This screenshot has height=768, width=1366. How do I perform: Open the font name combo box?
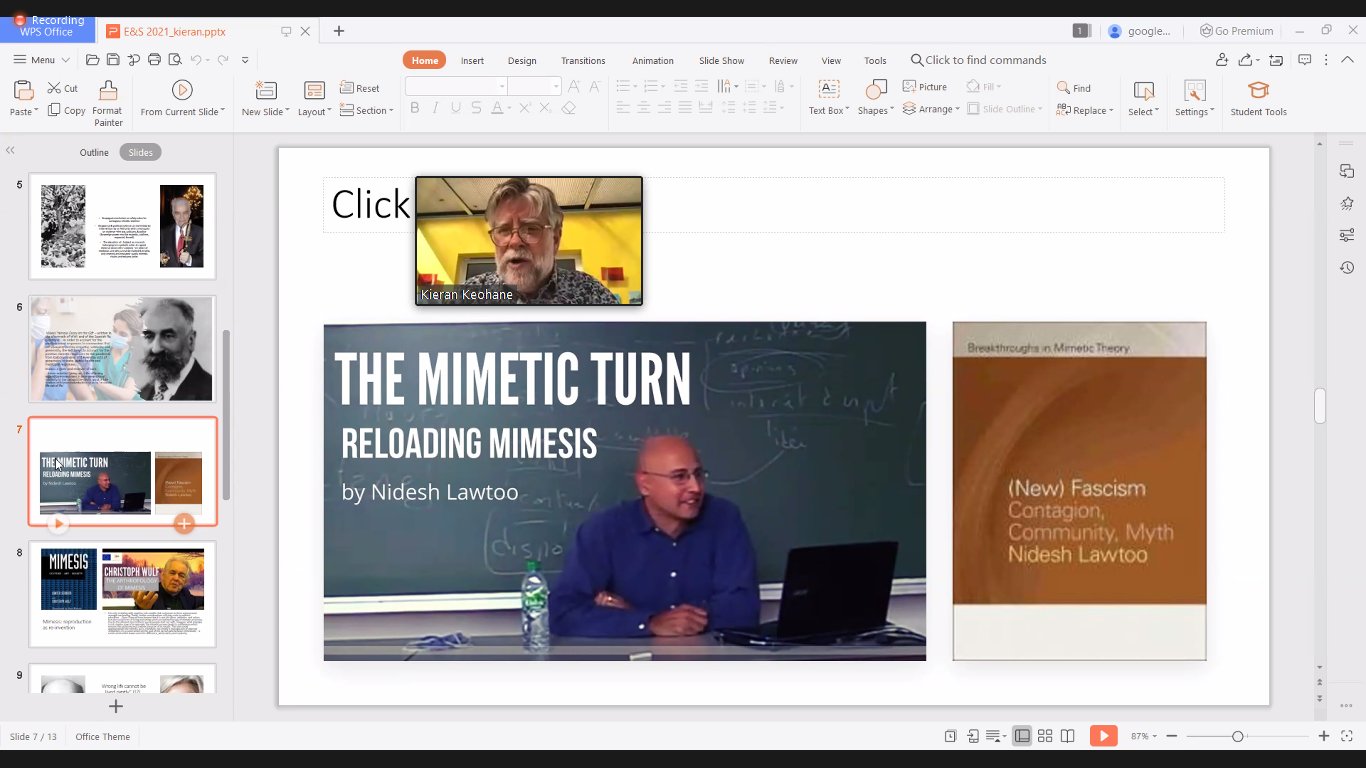[456, 87]
